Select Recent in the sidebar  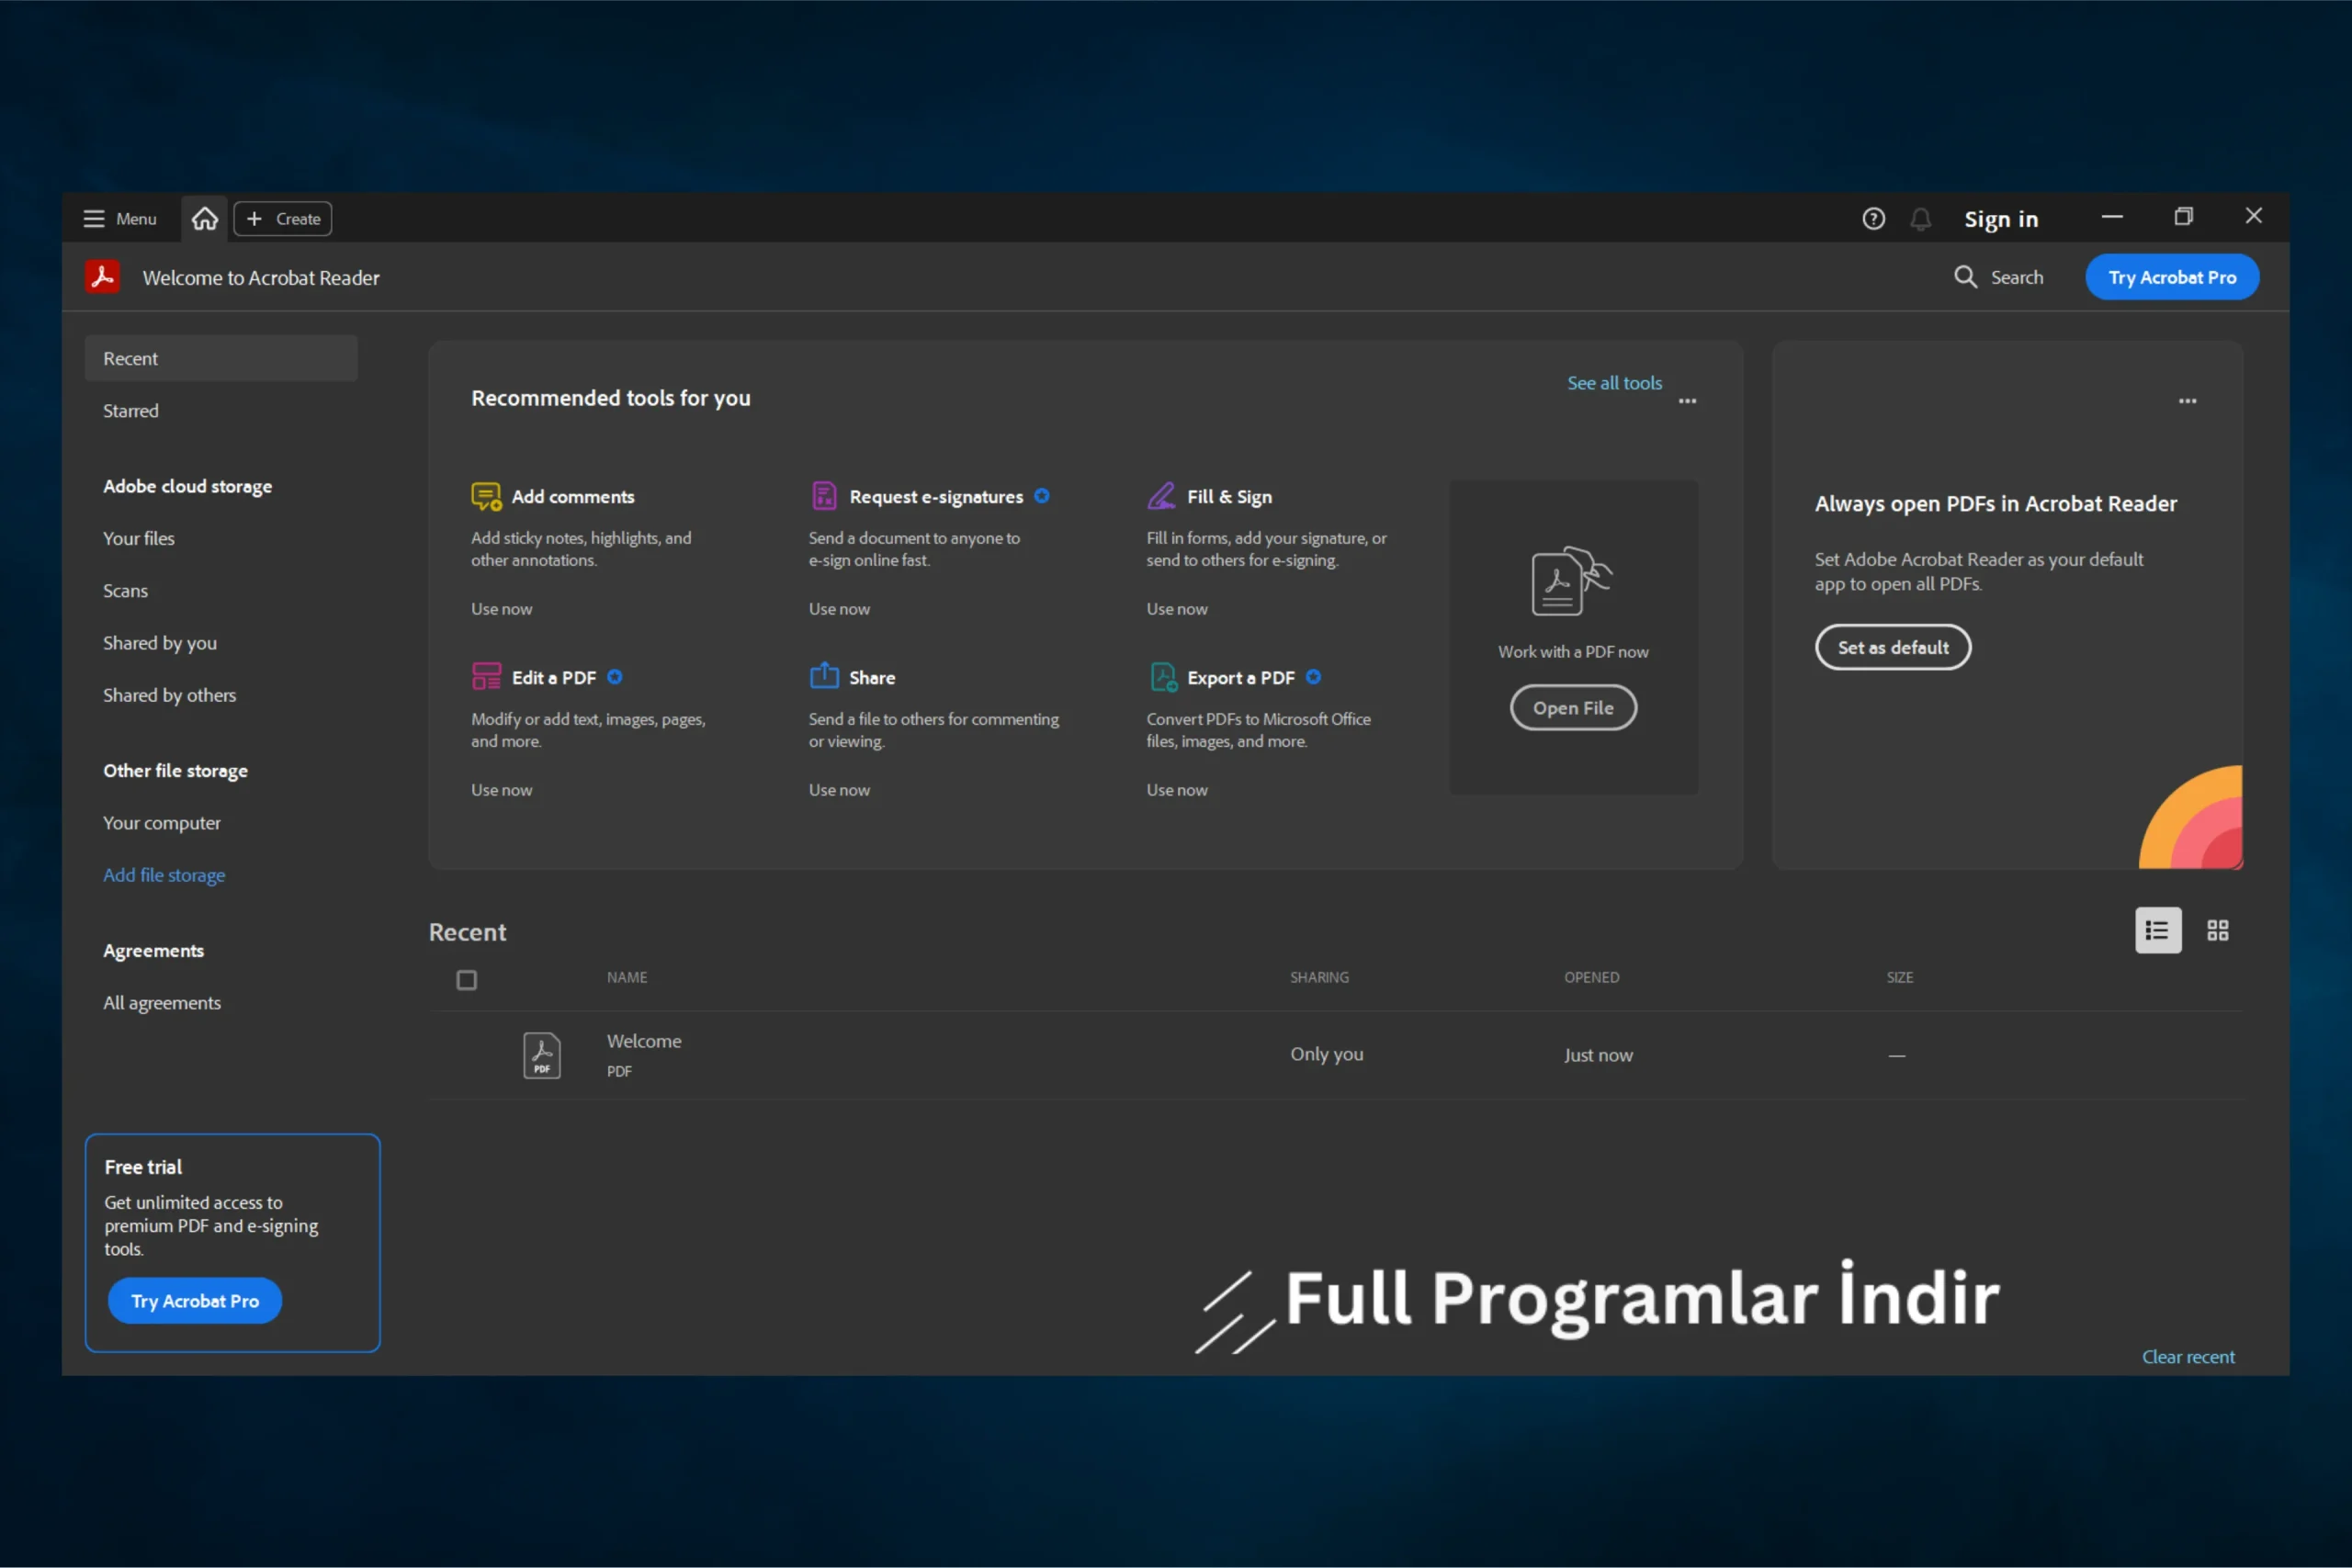(x=221, y=358)
